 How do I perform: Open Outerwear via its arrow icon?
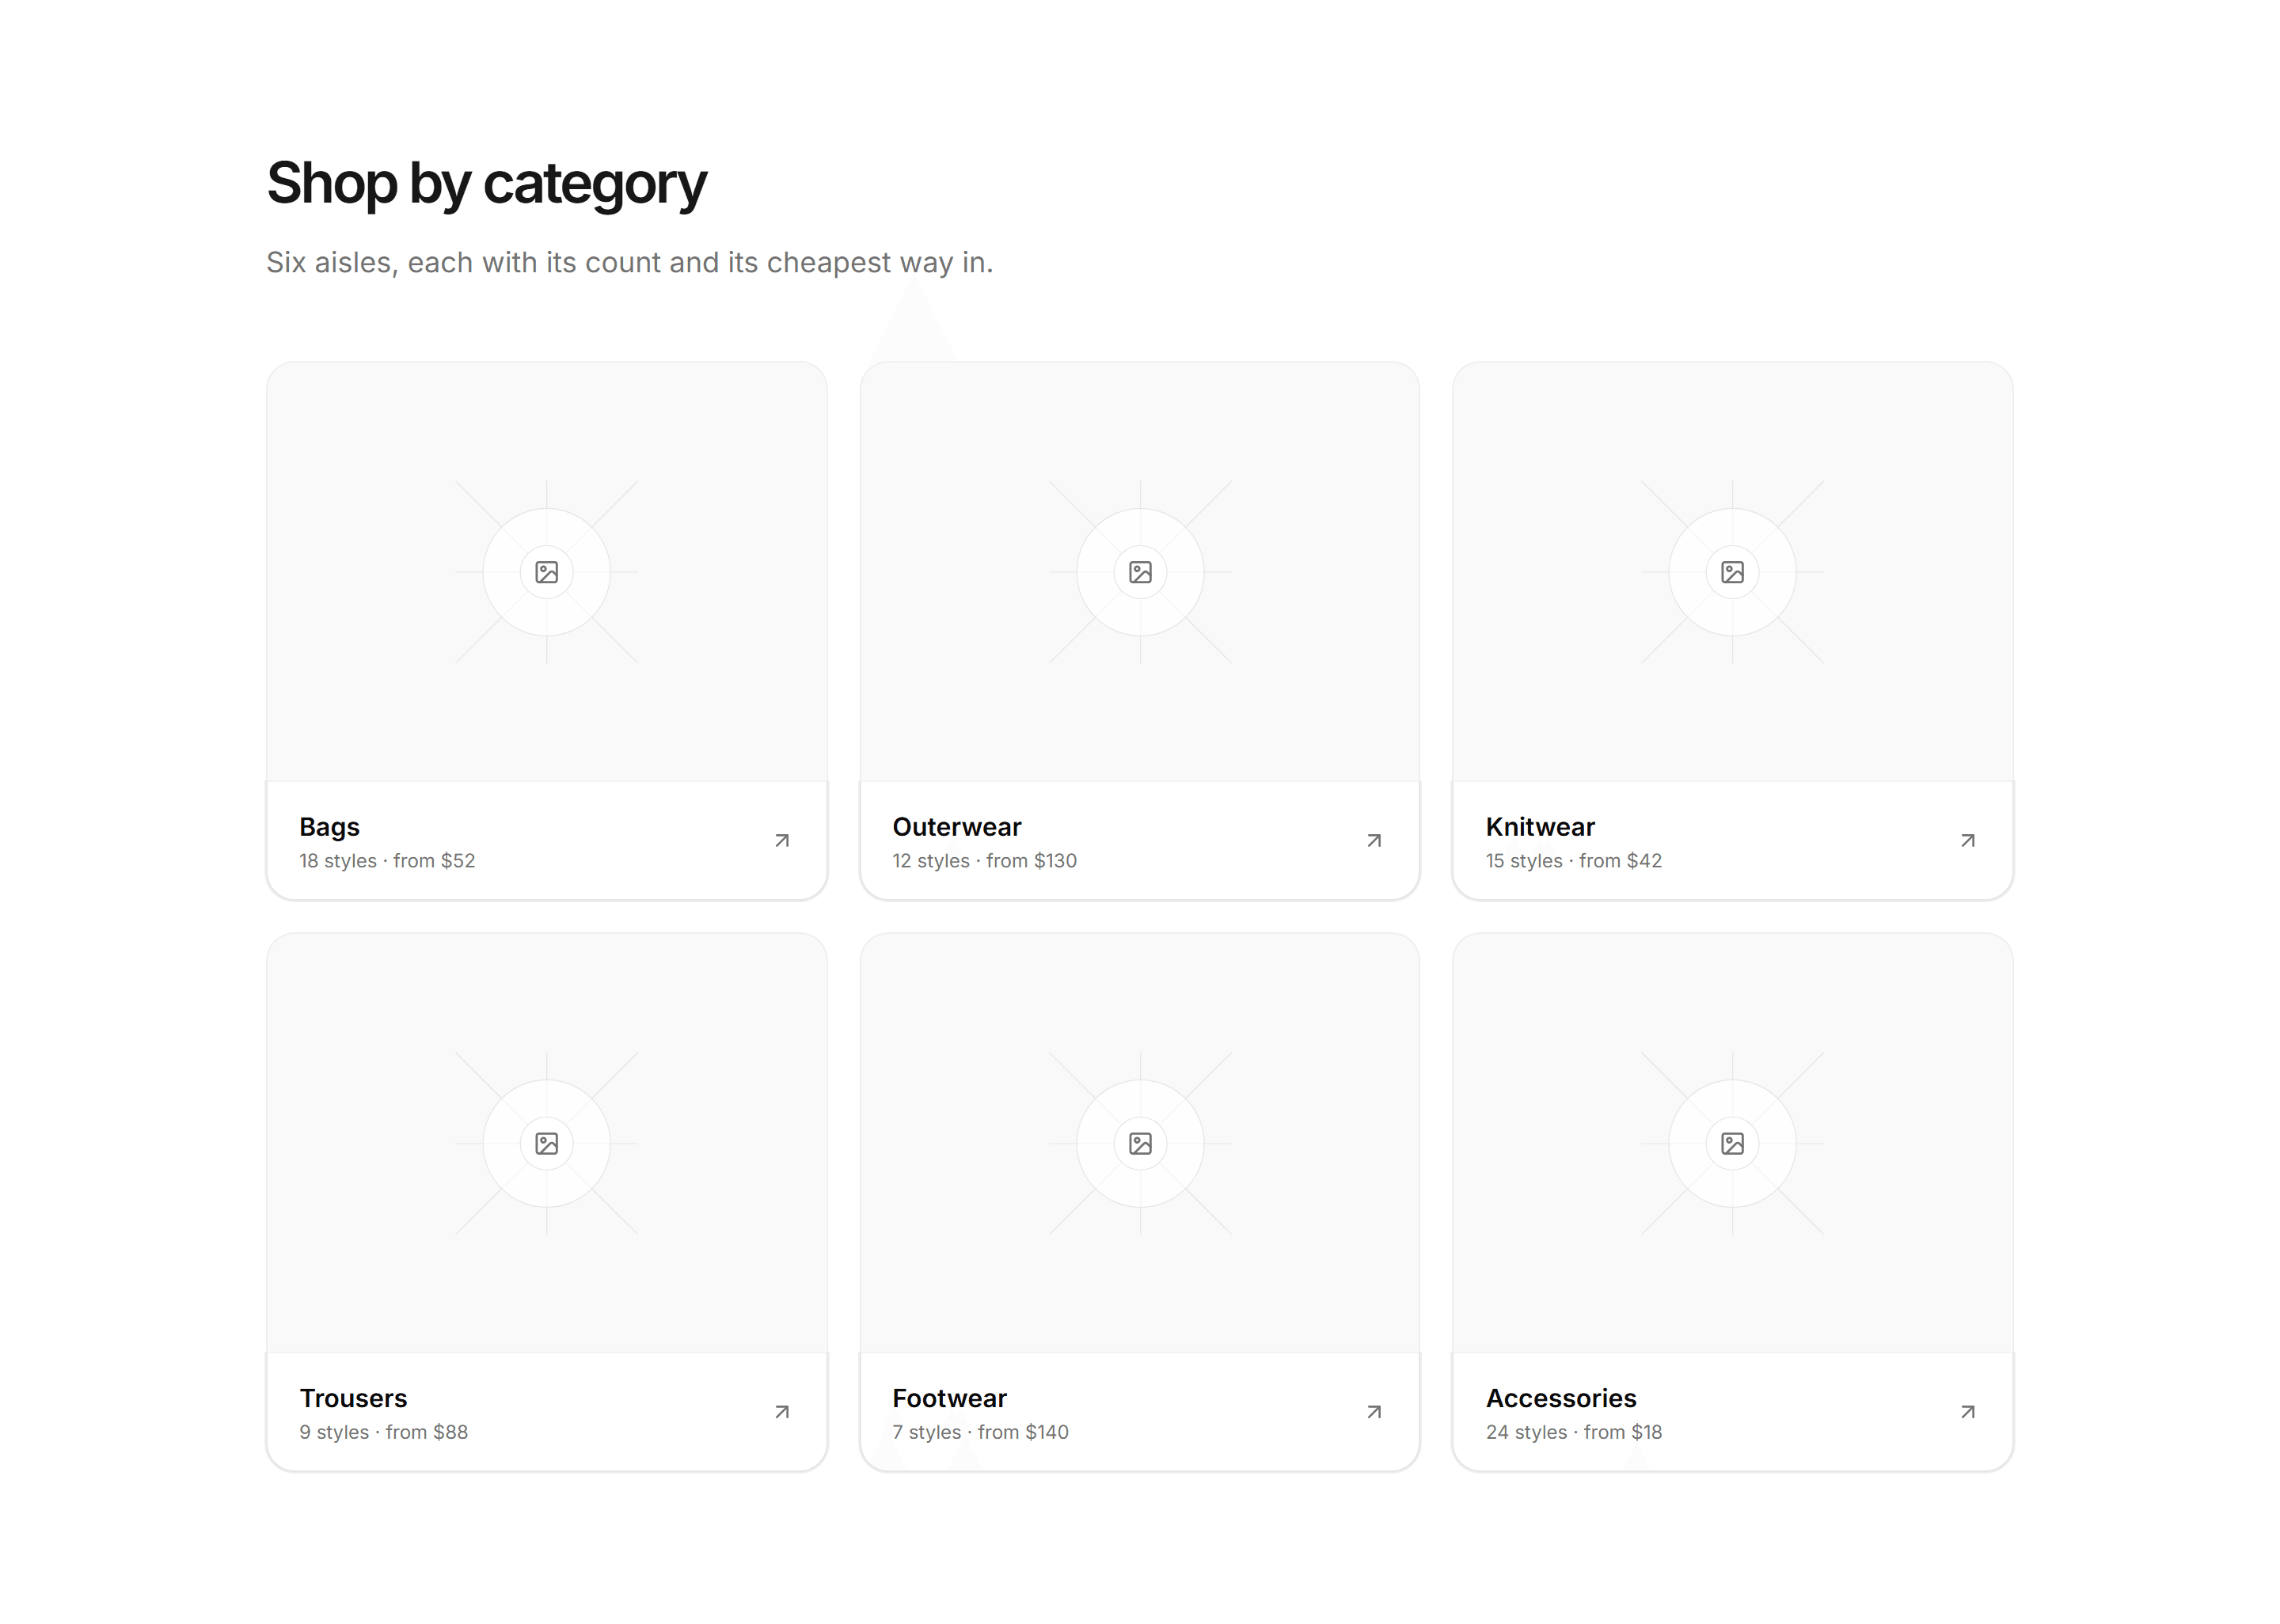pos(1375,841)
